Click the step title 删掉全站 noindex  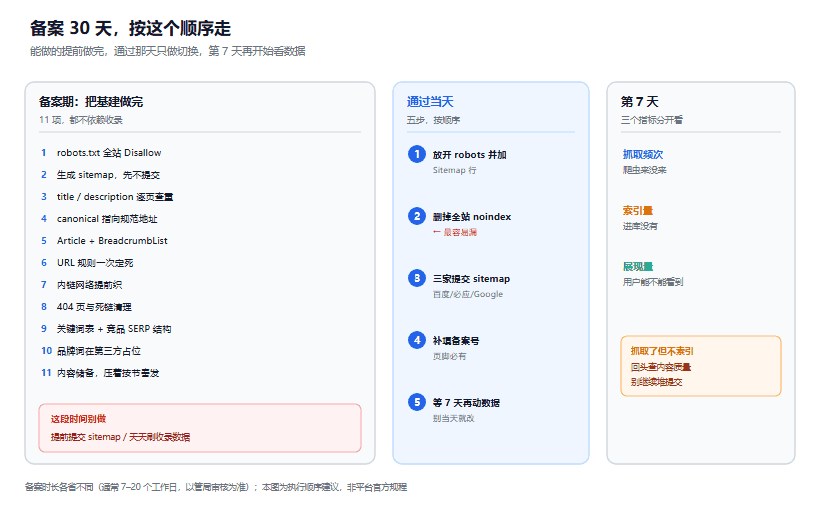tap(472, 217)
